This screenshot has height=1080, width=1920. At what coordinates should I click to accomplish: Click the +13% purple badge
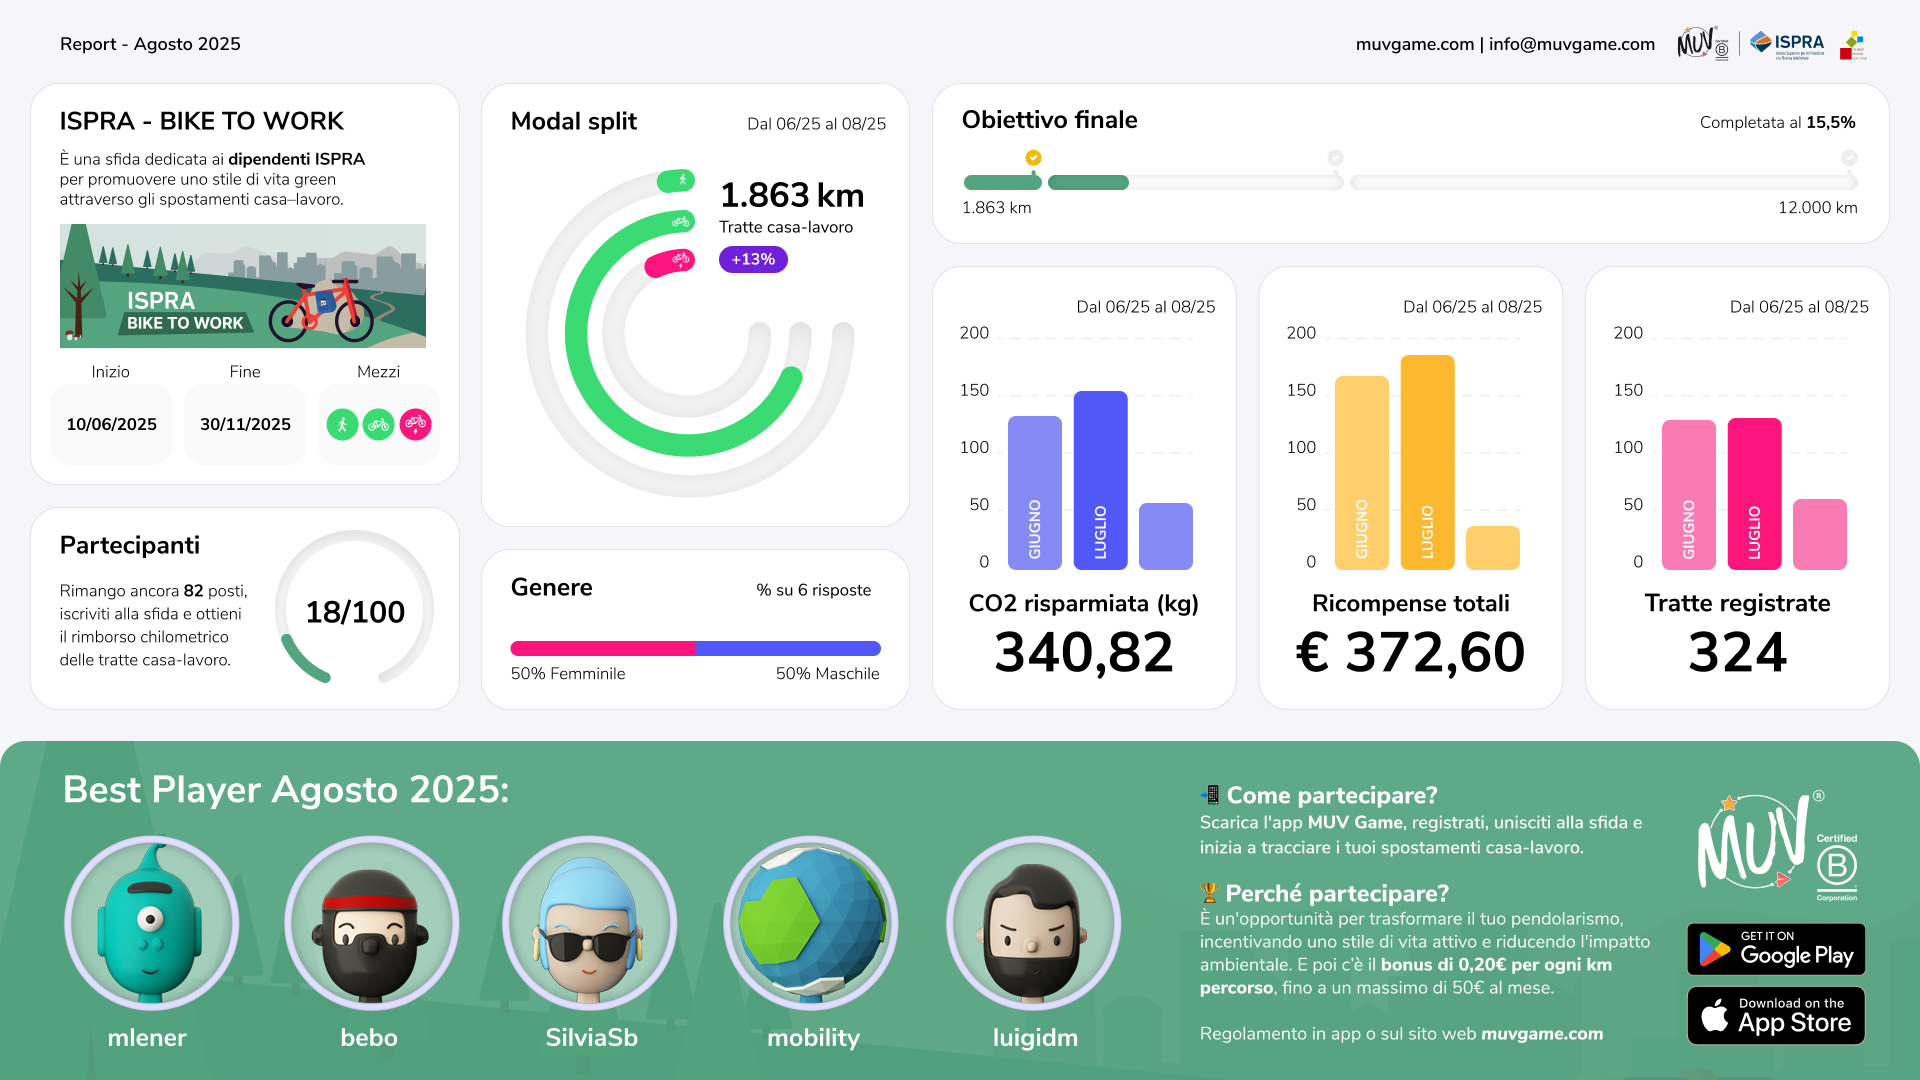pos(753,260)
